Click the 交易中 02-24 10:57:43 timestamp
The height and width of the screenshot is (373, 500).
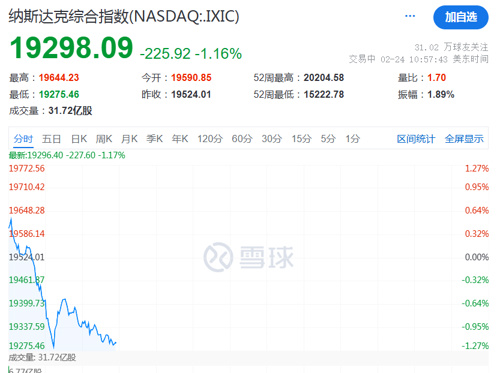(419, 59)
